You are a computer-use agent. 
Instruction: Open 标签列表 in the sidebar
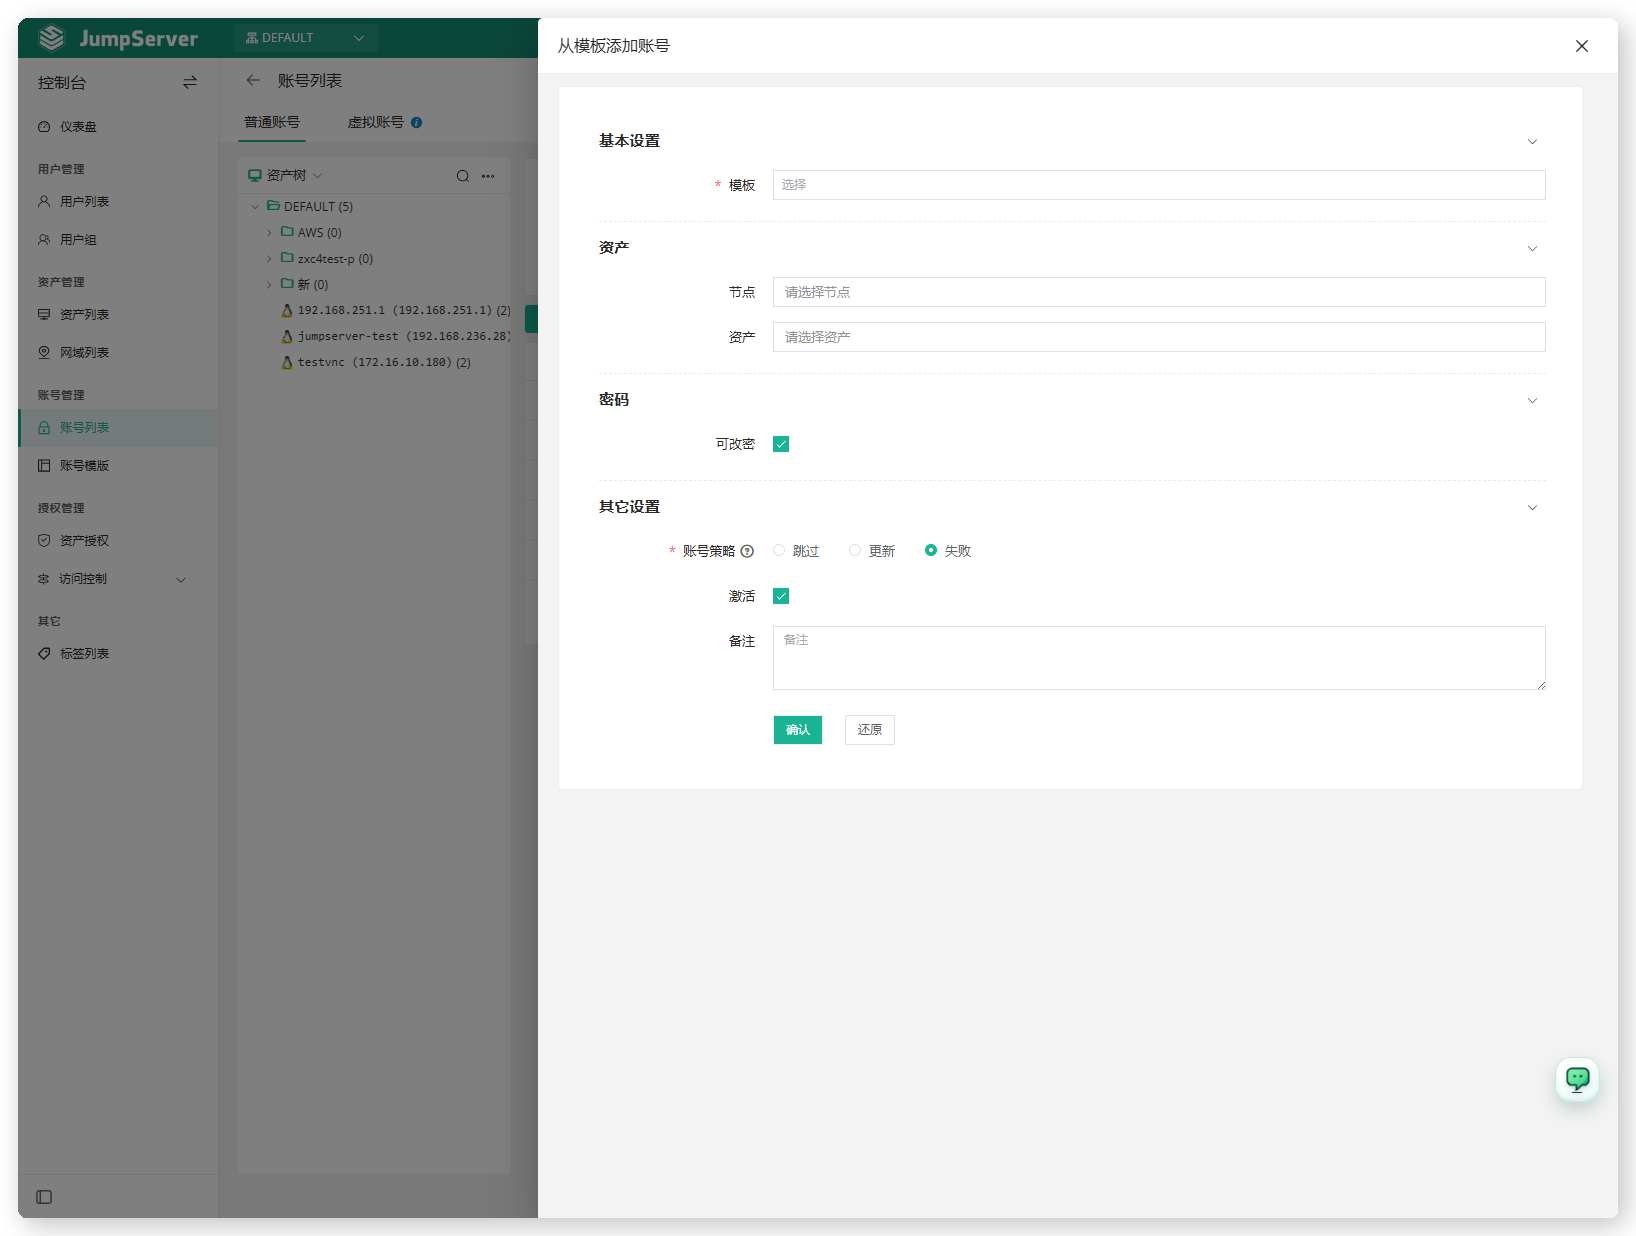[118, 654]
